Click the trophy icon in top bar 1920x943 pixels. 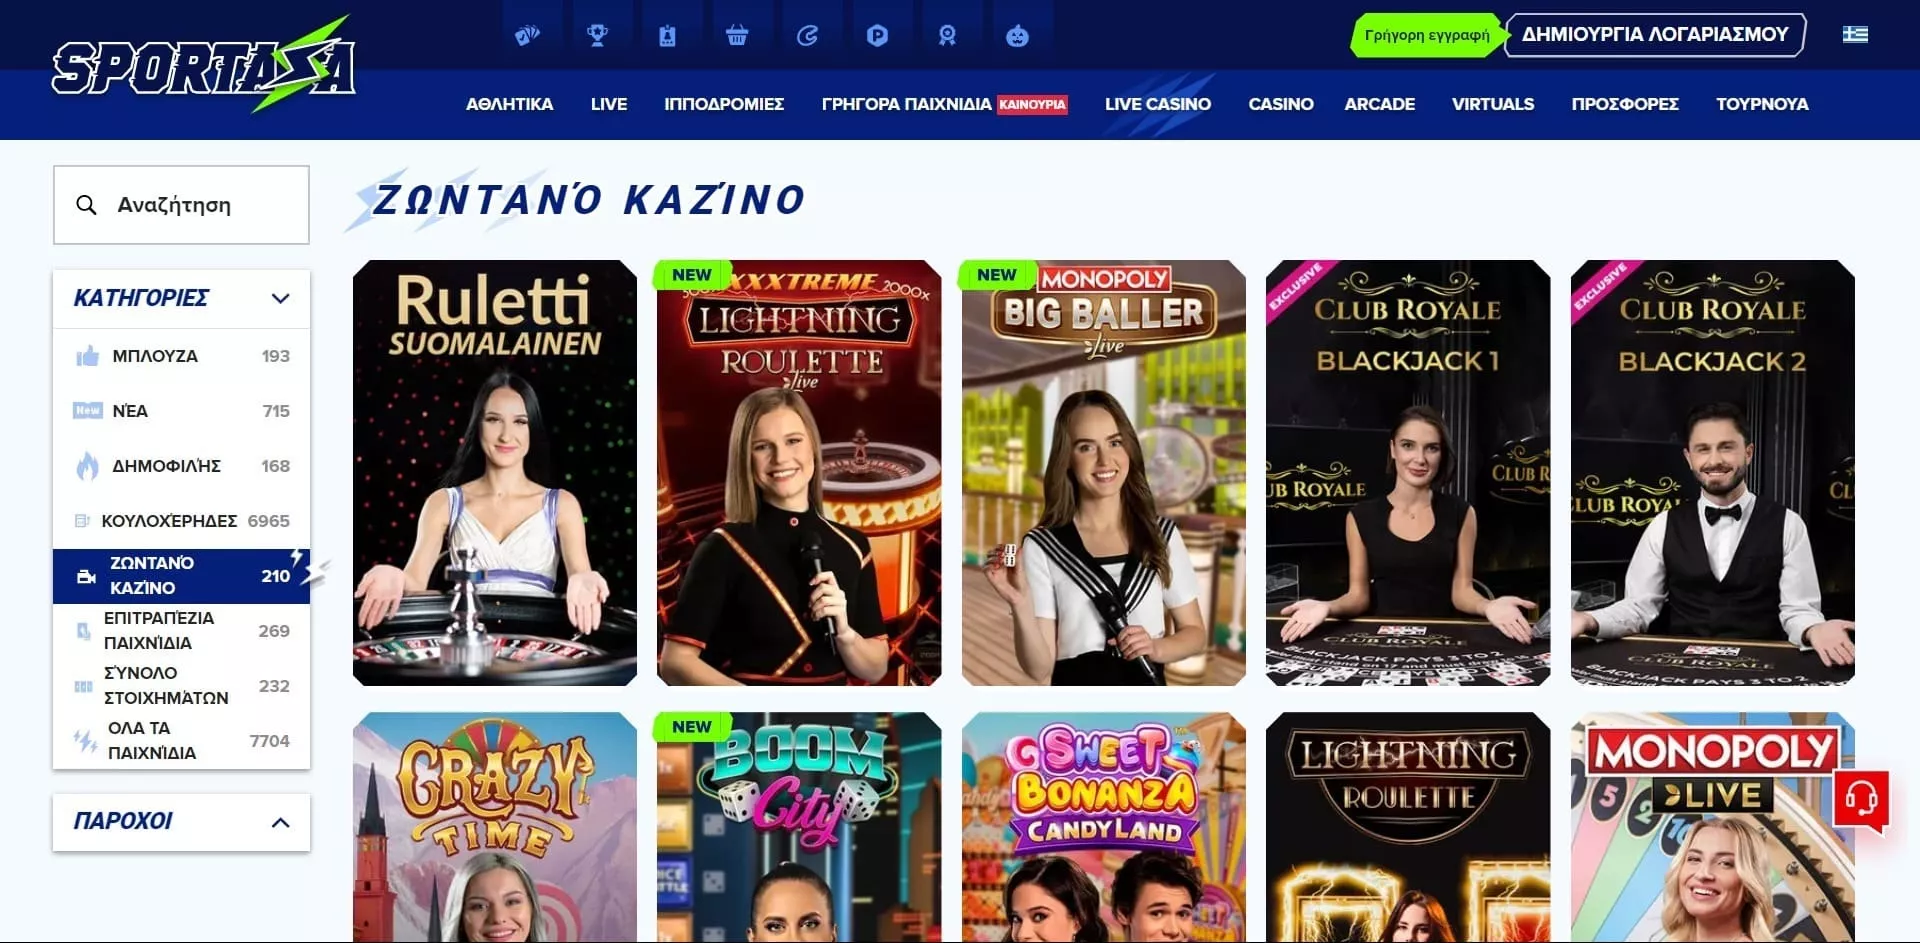(x=597, y=36)
